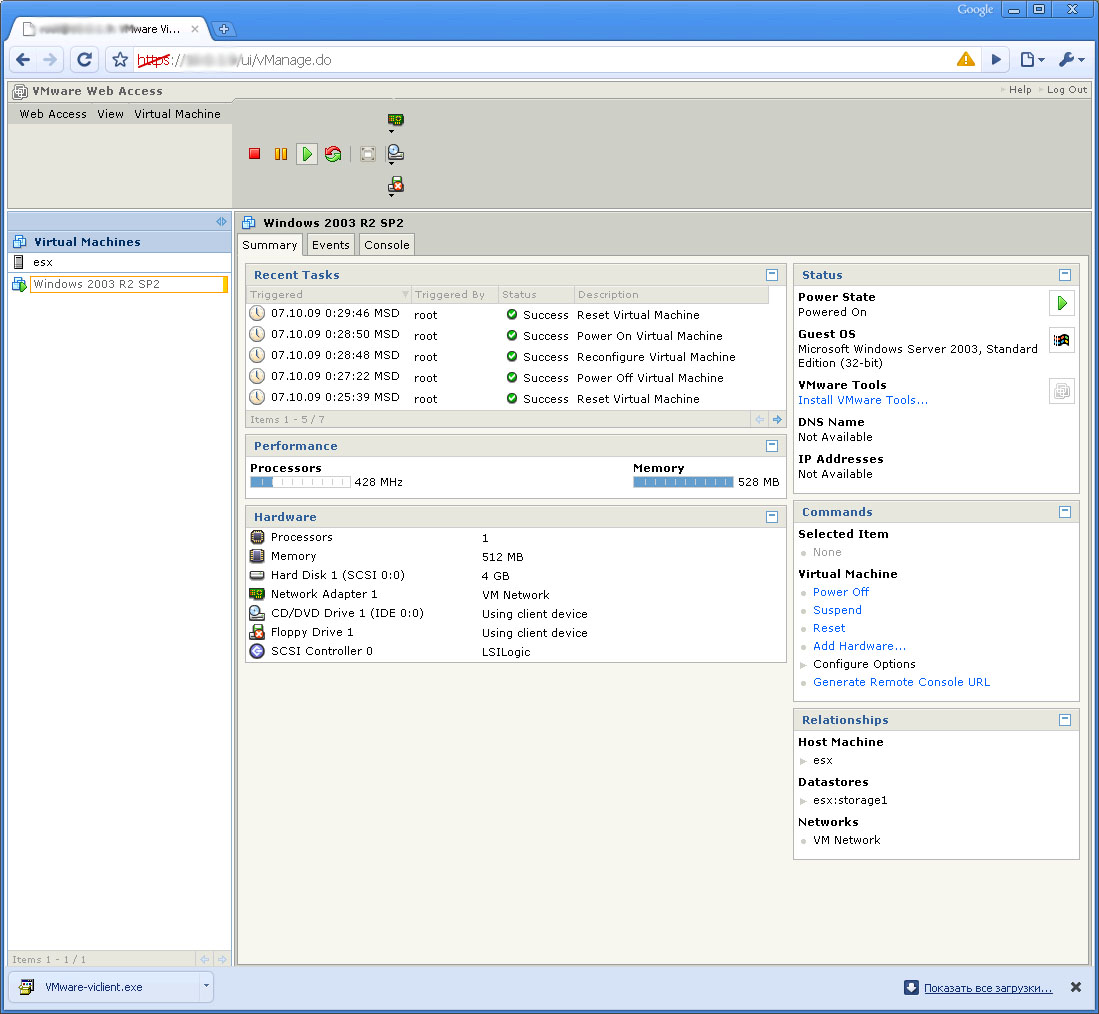Switch to the Summary tab
Screen dimensions: 1099x1014
click(270, 245)
